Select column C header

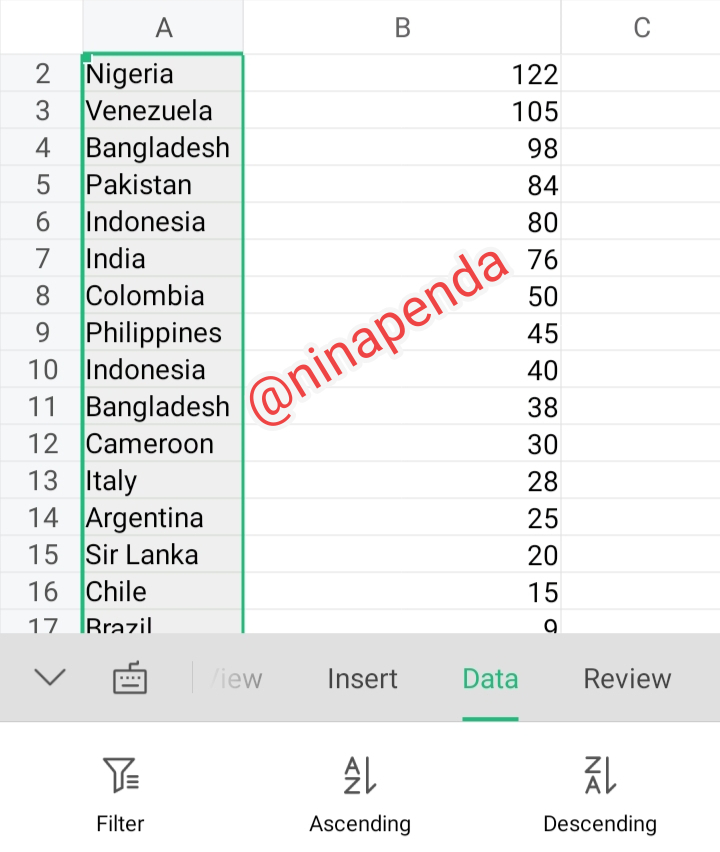[641, 28]
